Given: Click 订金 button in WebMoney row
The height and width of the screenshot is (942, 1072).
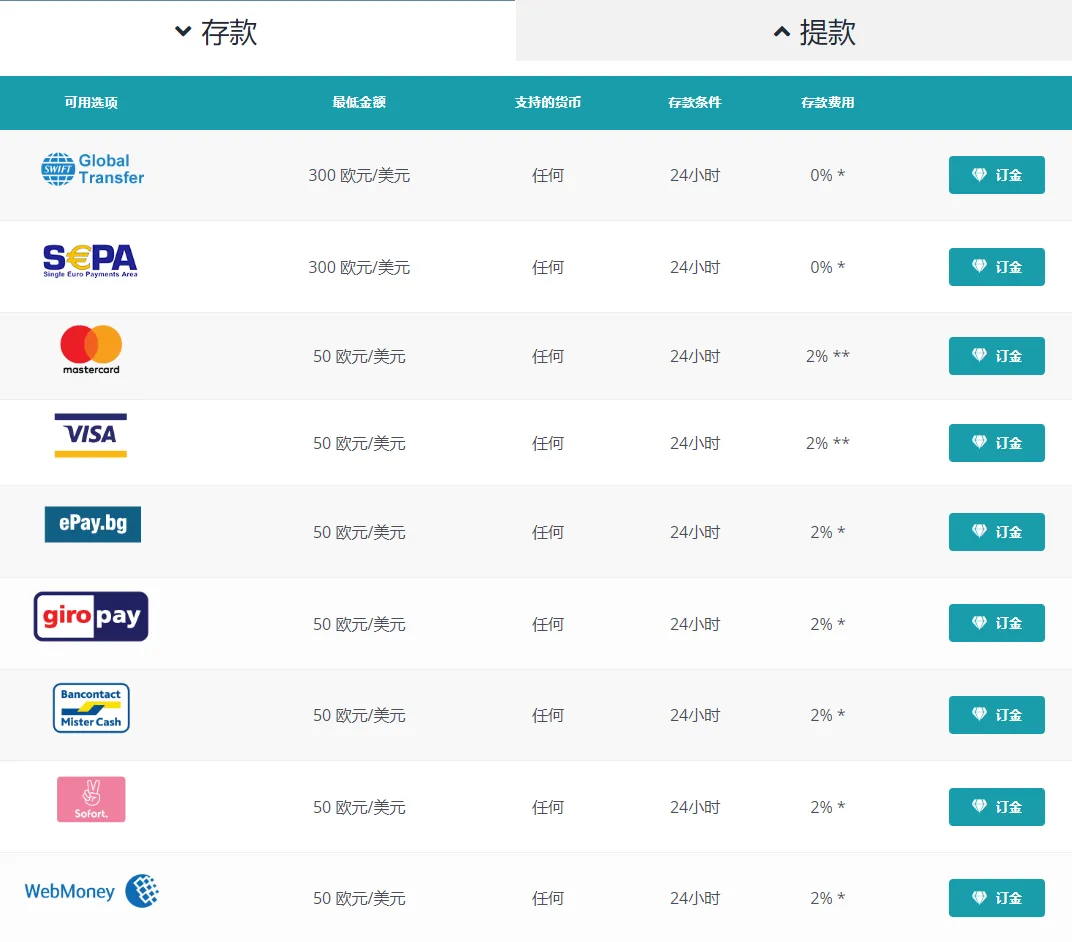Looking at the screenshot, I should [996, 898].
